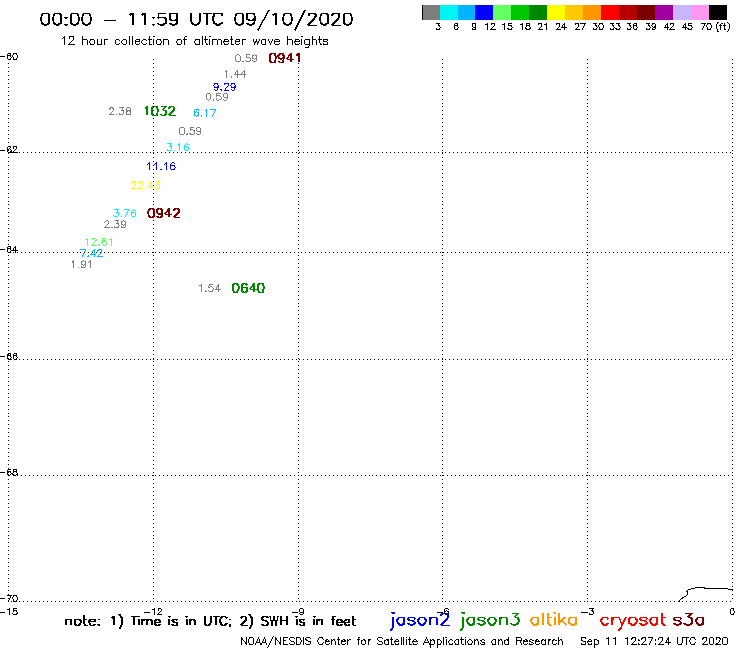Click the 2.39 wave height value
This screenshot has width=740, height=650.
(115, 224)
